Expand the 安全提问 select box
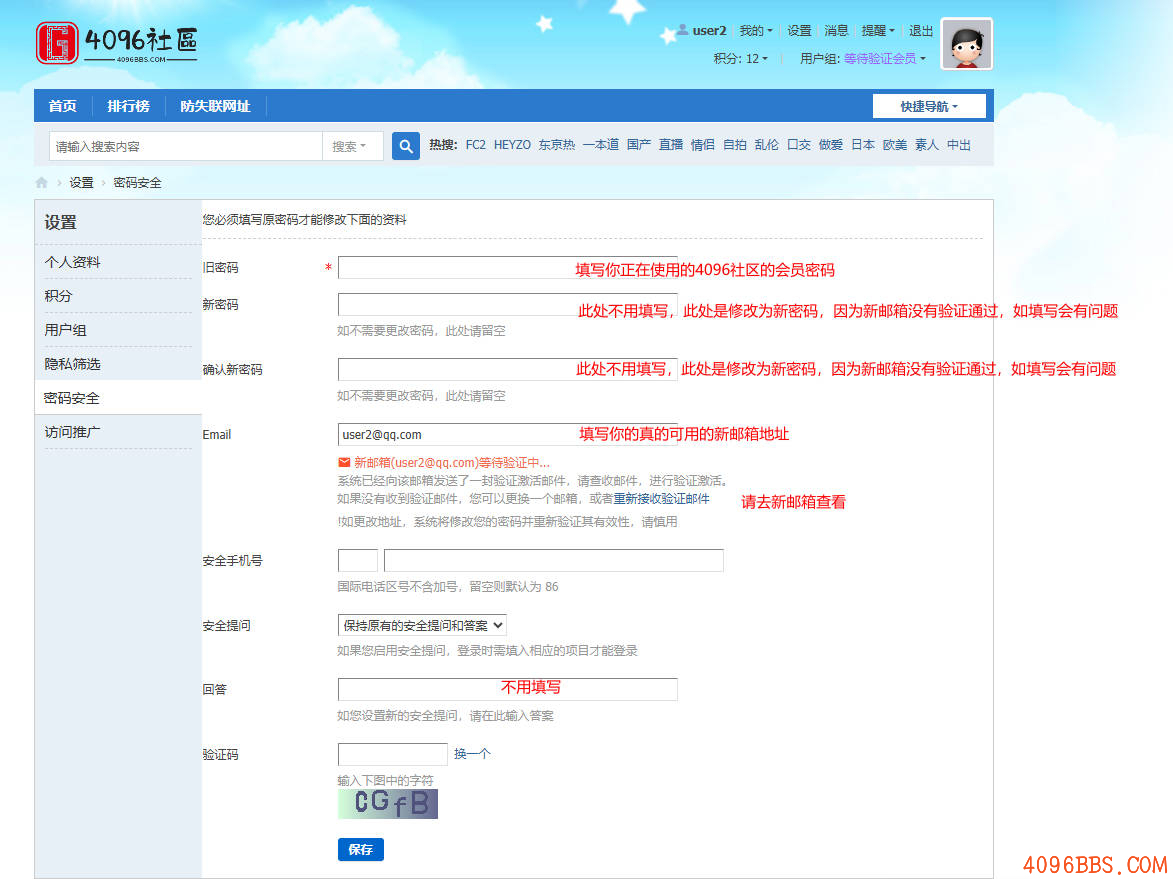 [x=422, y=625]
